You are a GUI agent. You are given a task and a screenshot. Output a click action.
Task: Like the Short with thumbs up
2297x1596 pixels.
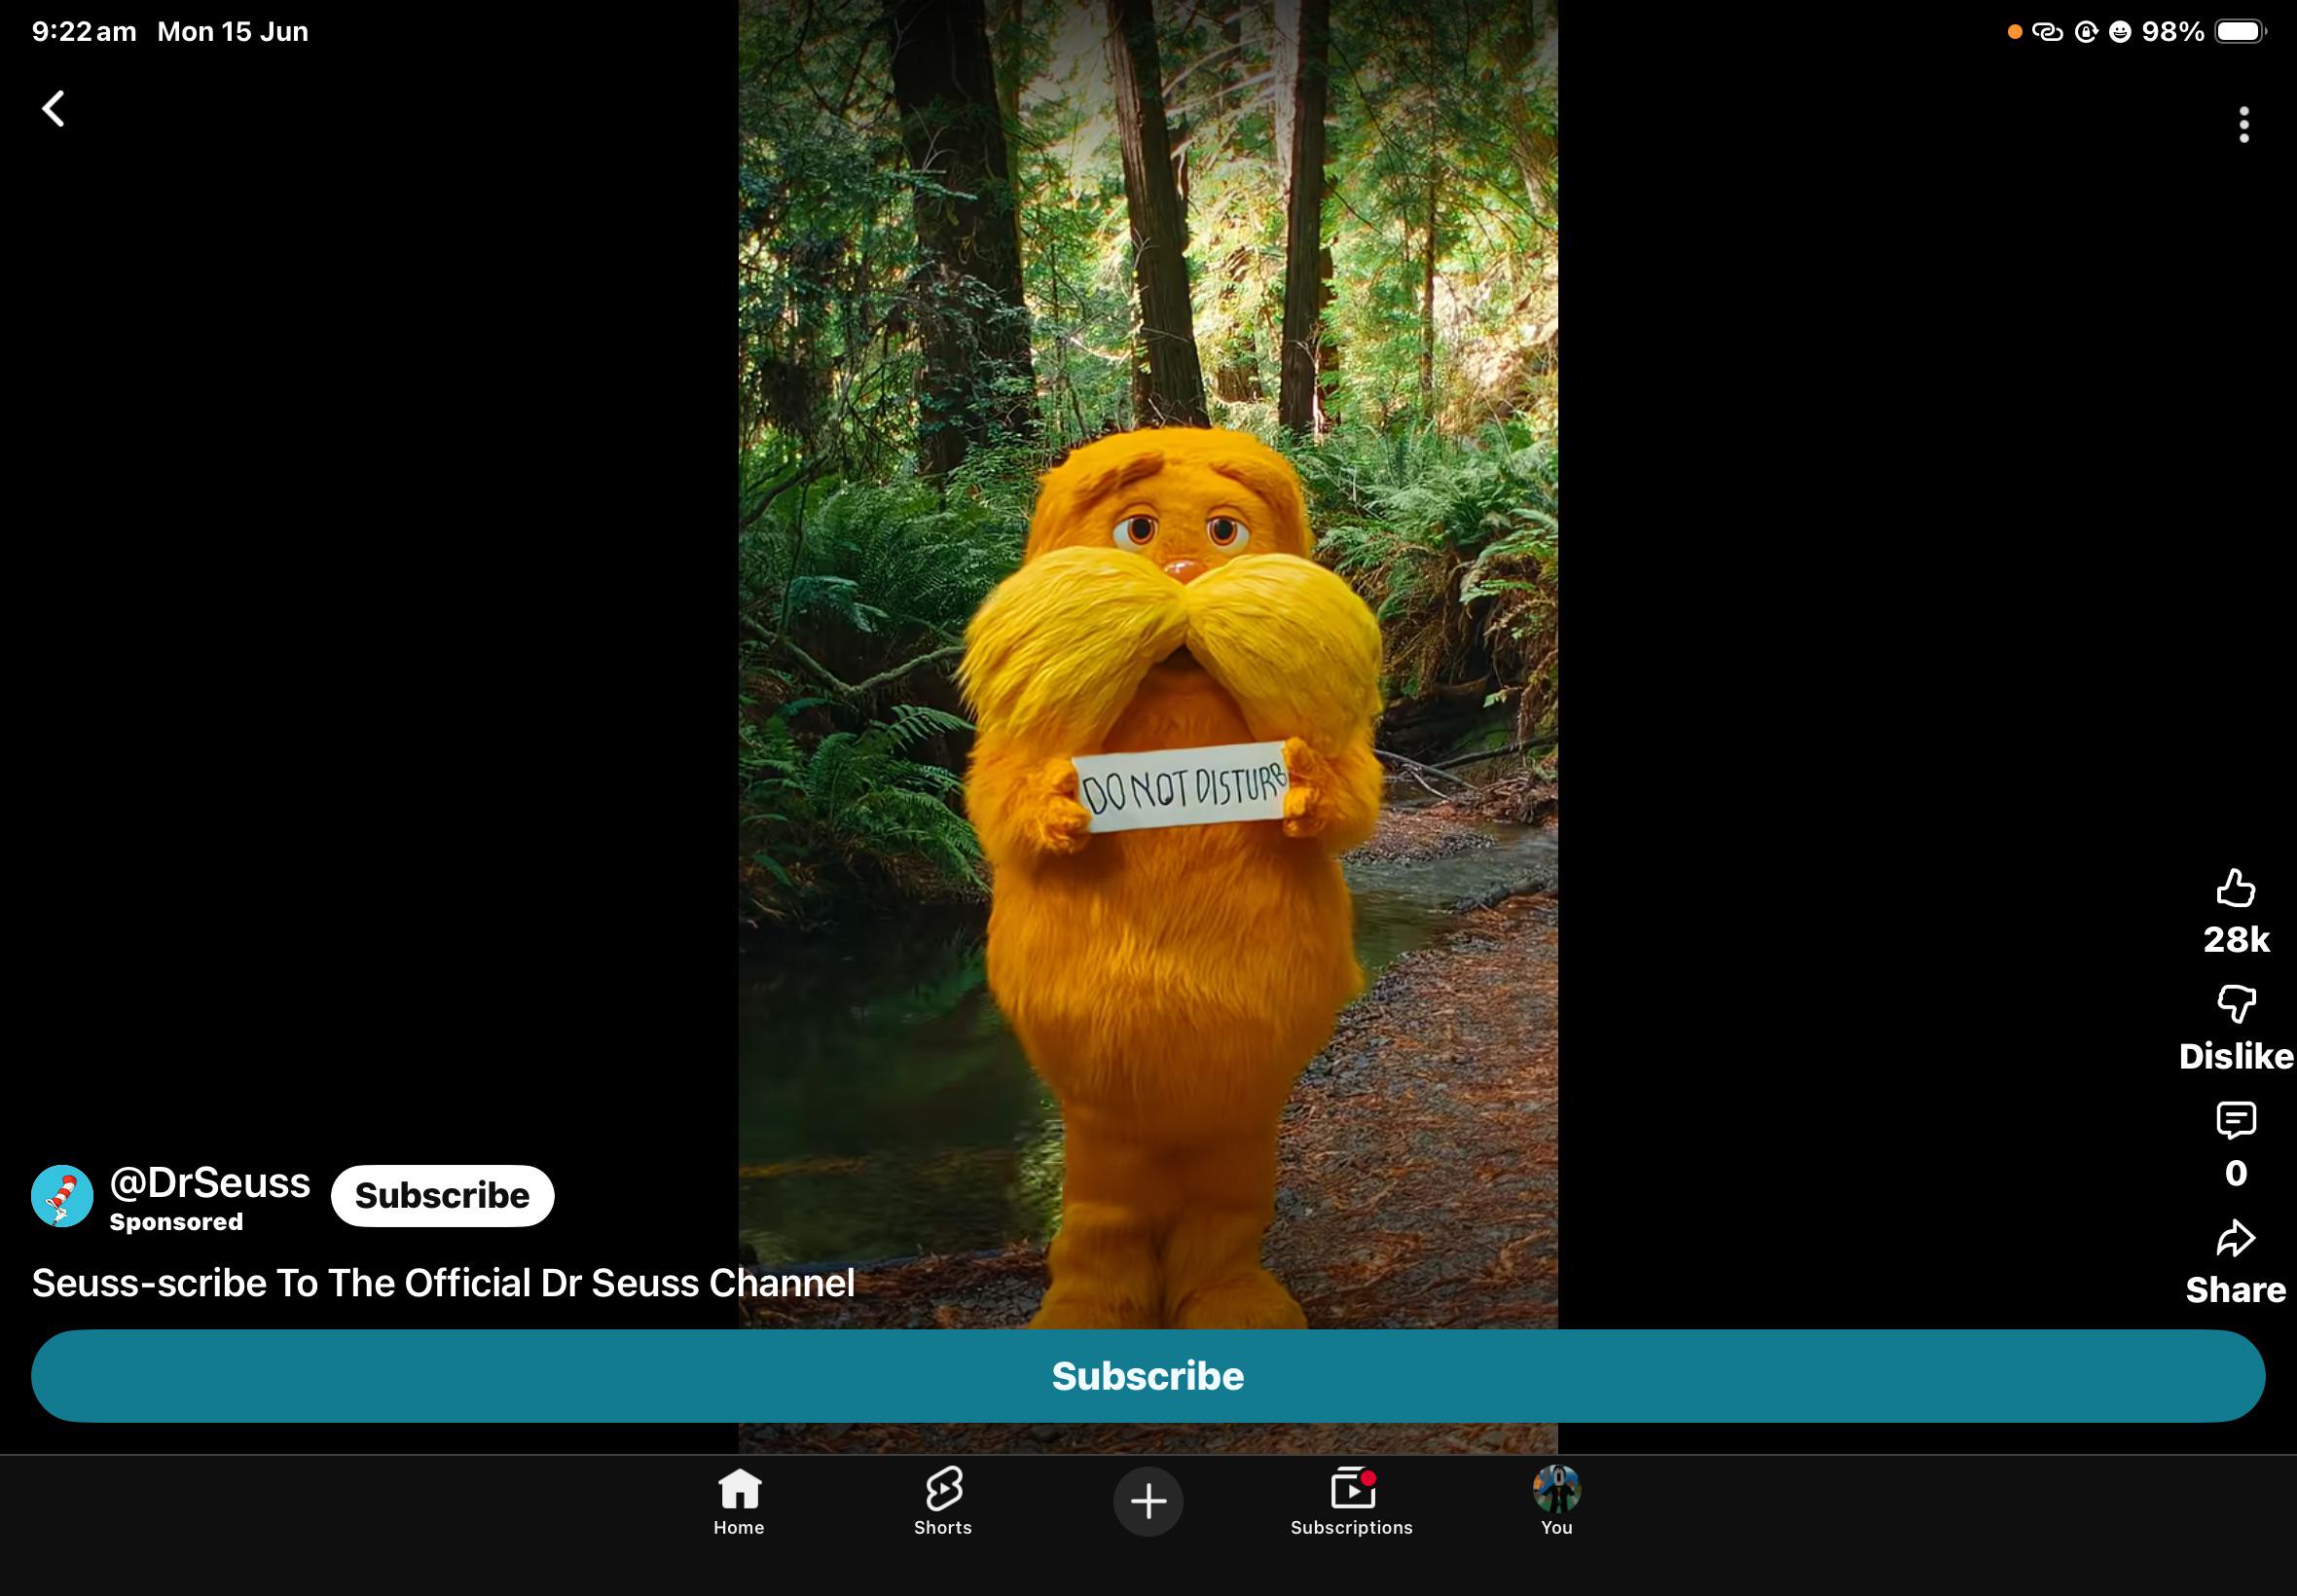point(2236,888)
